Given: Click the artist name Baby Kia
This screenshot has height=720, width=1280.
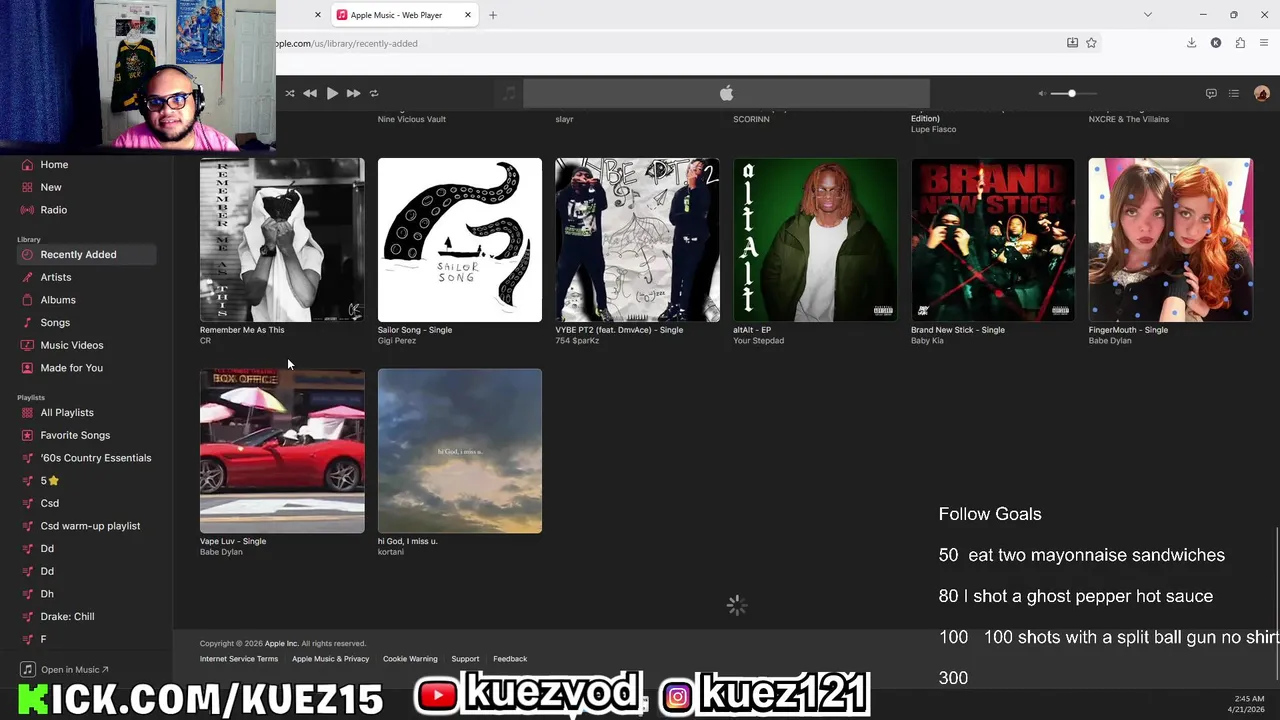Looking at the screenshot, I should click(x=927, y=341).
